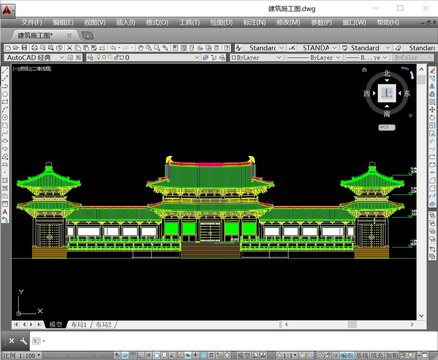Save the drawing with the floppy icon

tap(24, 48)
